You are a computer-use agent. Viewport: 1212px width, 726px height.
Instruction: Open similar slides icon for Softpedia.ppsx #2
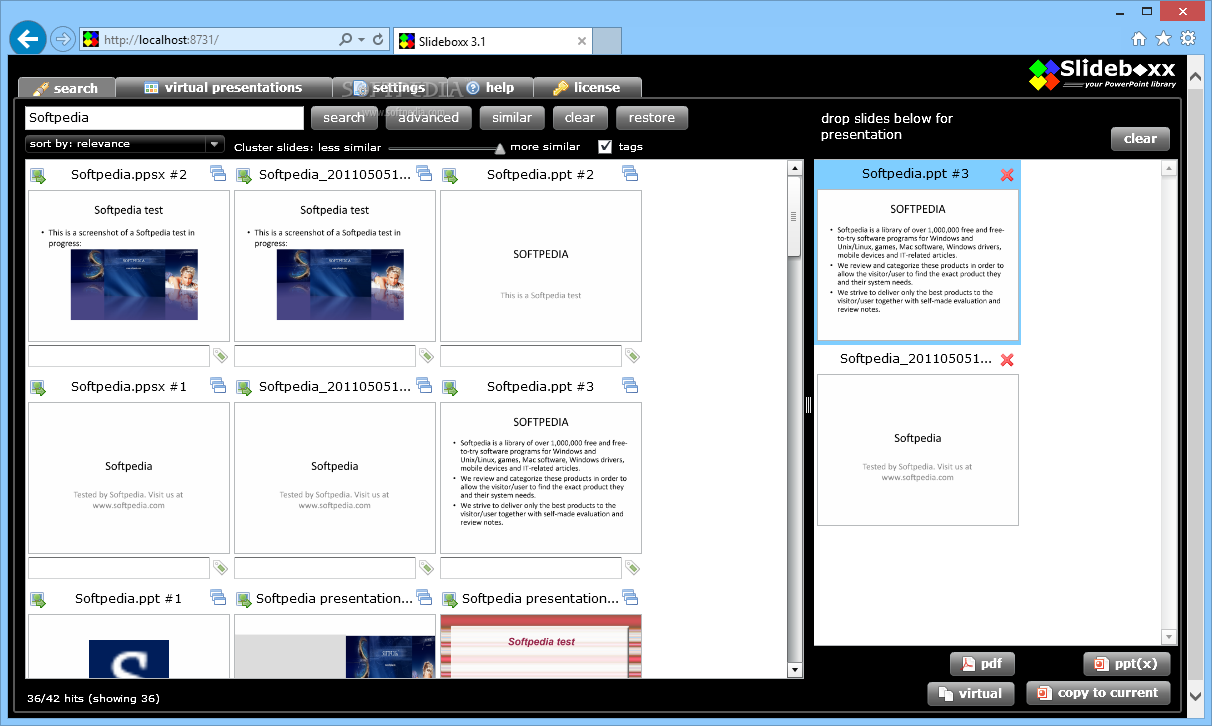click(x=218, y=174)
